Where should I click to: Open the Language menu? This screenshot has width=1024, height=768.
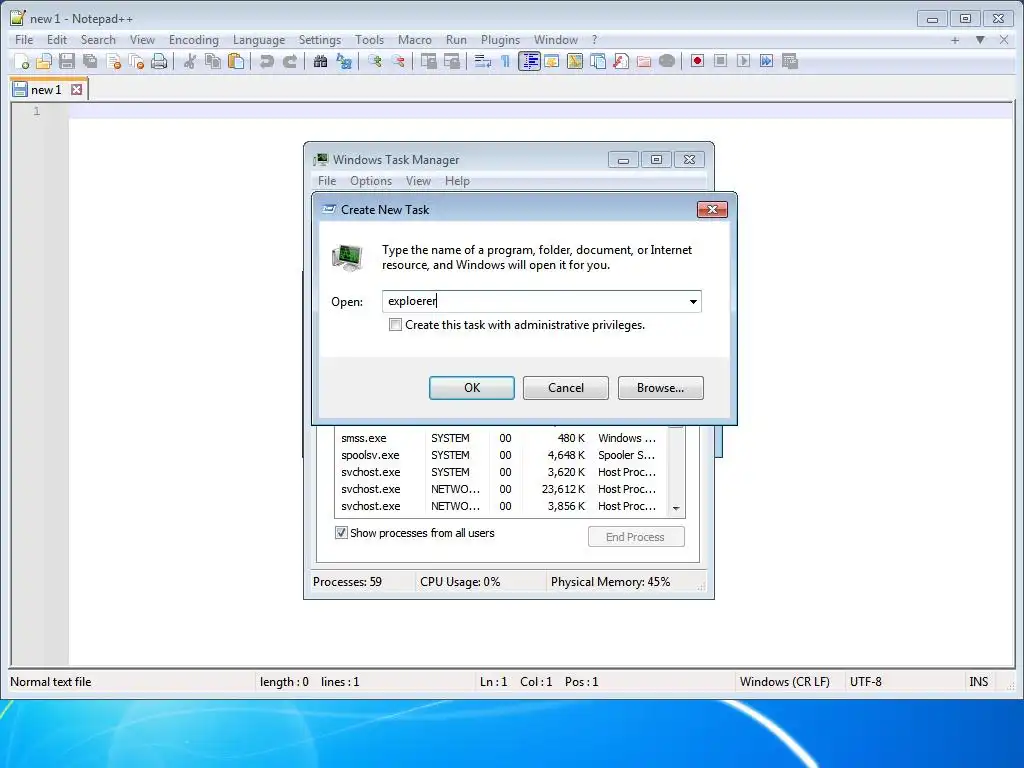pyautogui.click(x=259, y=40)
